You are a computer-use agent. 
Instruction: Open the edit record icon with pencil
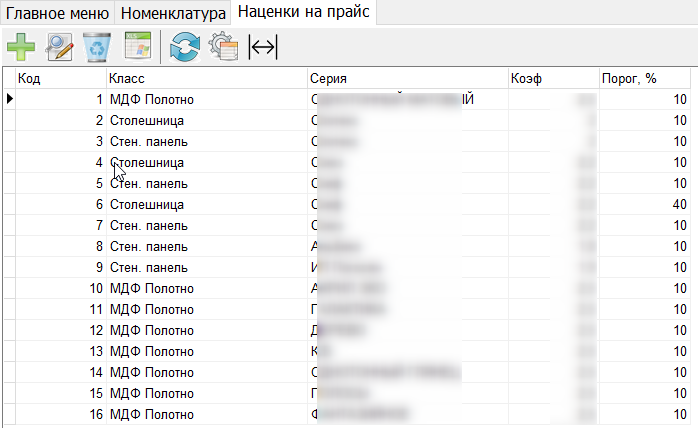point(60,47)
